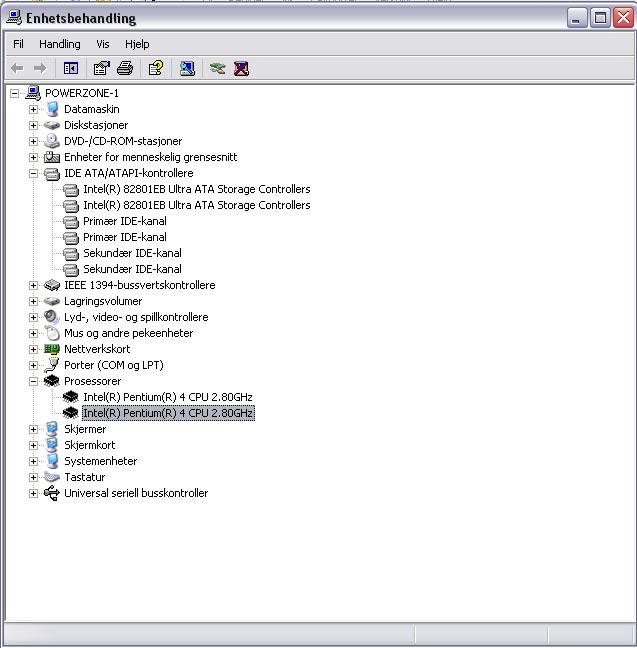Expand the Tastatur node
The height and width of the screenshot is (648, 637).
coord(33,477)
